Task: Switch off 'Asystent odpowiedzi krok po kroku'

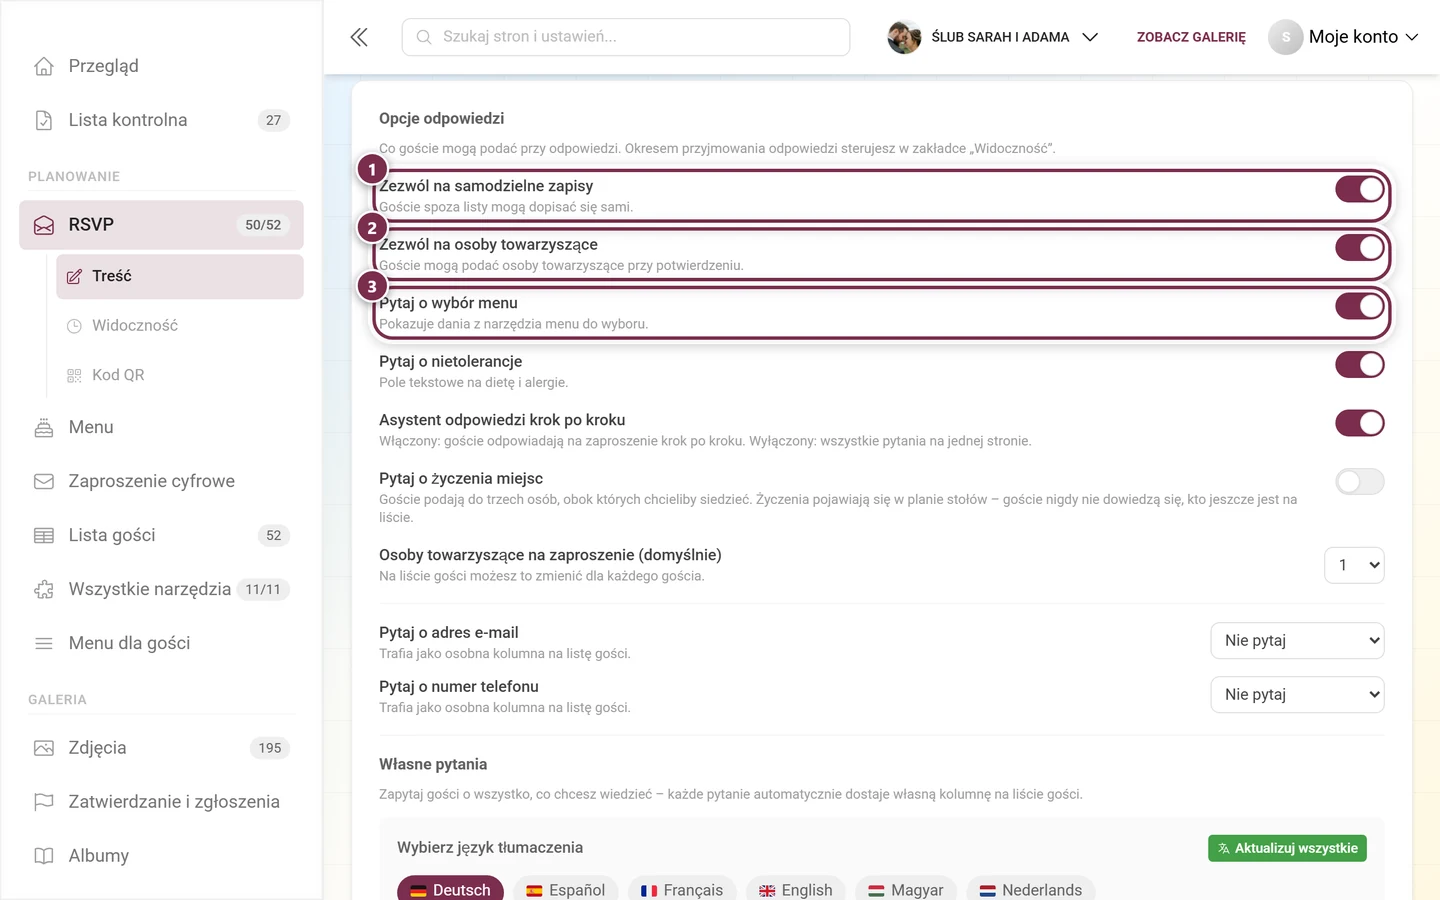Action: [1360, 423]
